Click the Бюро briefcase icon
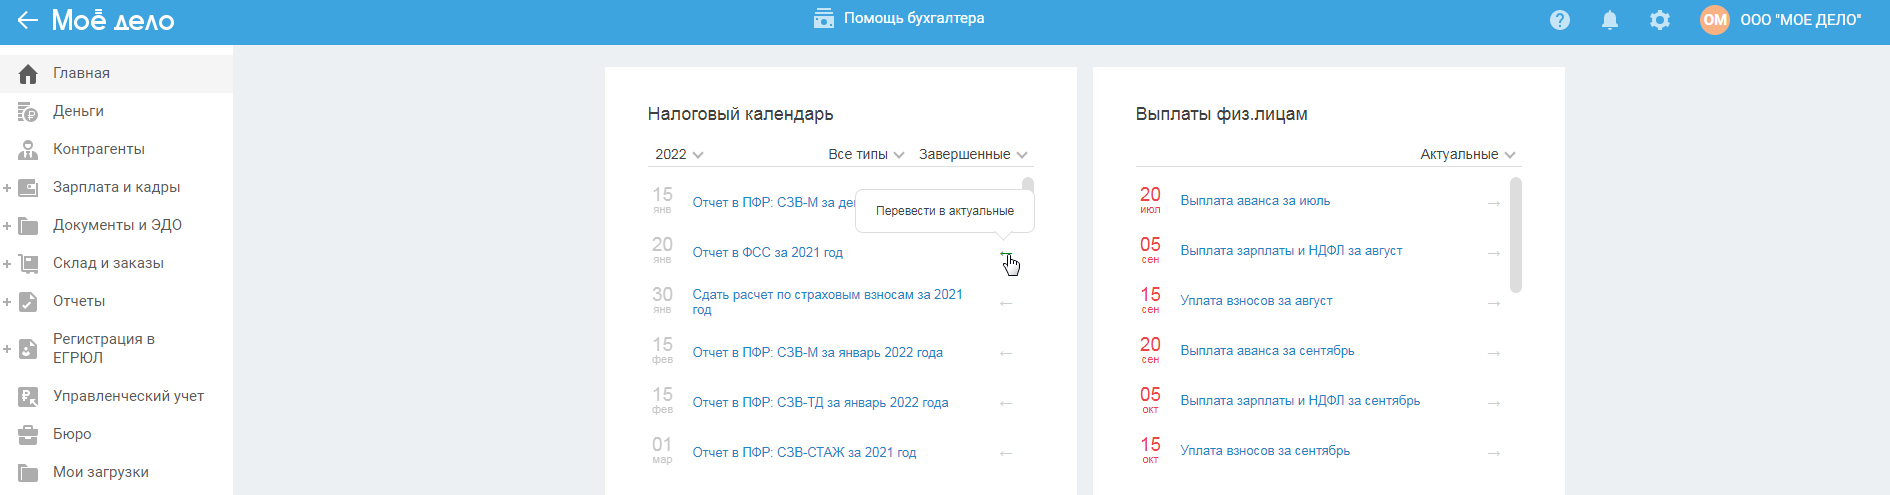This screenshot has width=1890, height=495. [28, 435]
